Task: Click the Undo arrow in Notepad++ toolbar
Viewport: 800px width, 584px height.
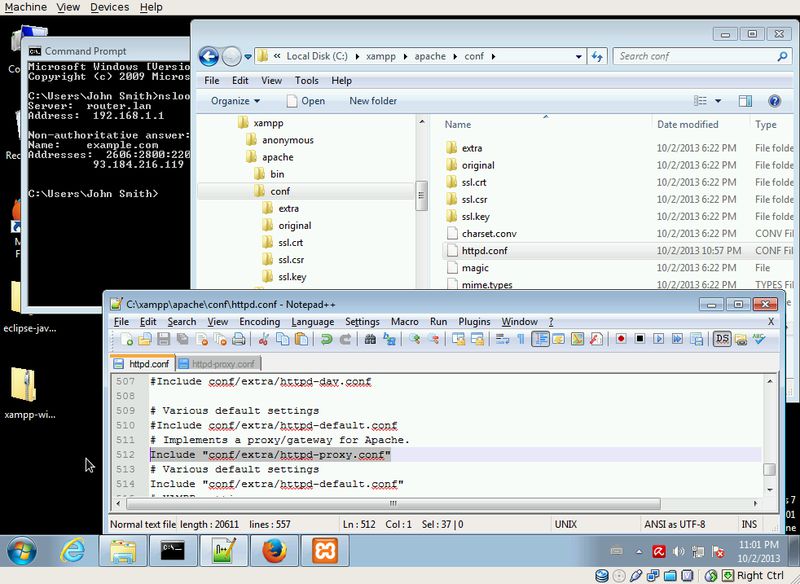Action: coord(326,340)
